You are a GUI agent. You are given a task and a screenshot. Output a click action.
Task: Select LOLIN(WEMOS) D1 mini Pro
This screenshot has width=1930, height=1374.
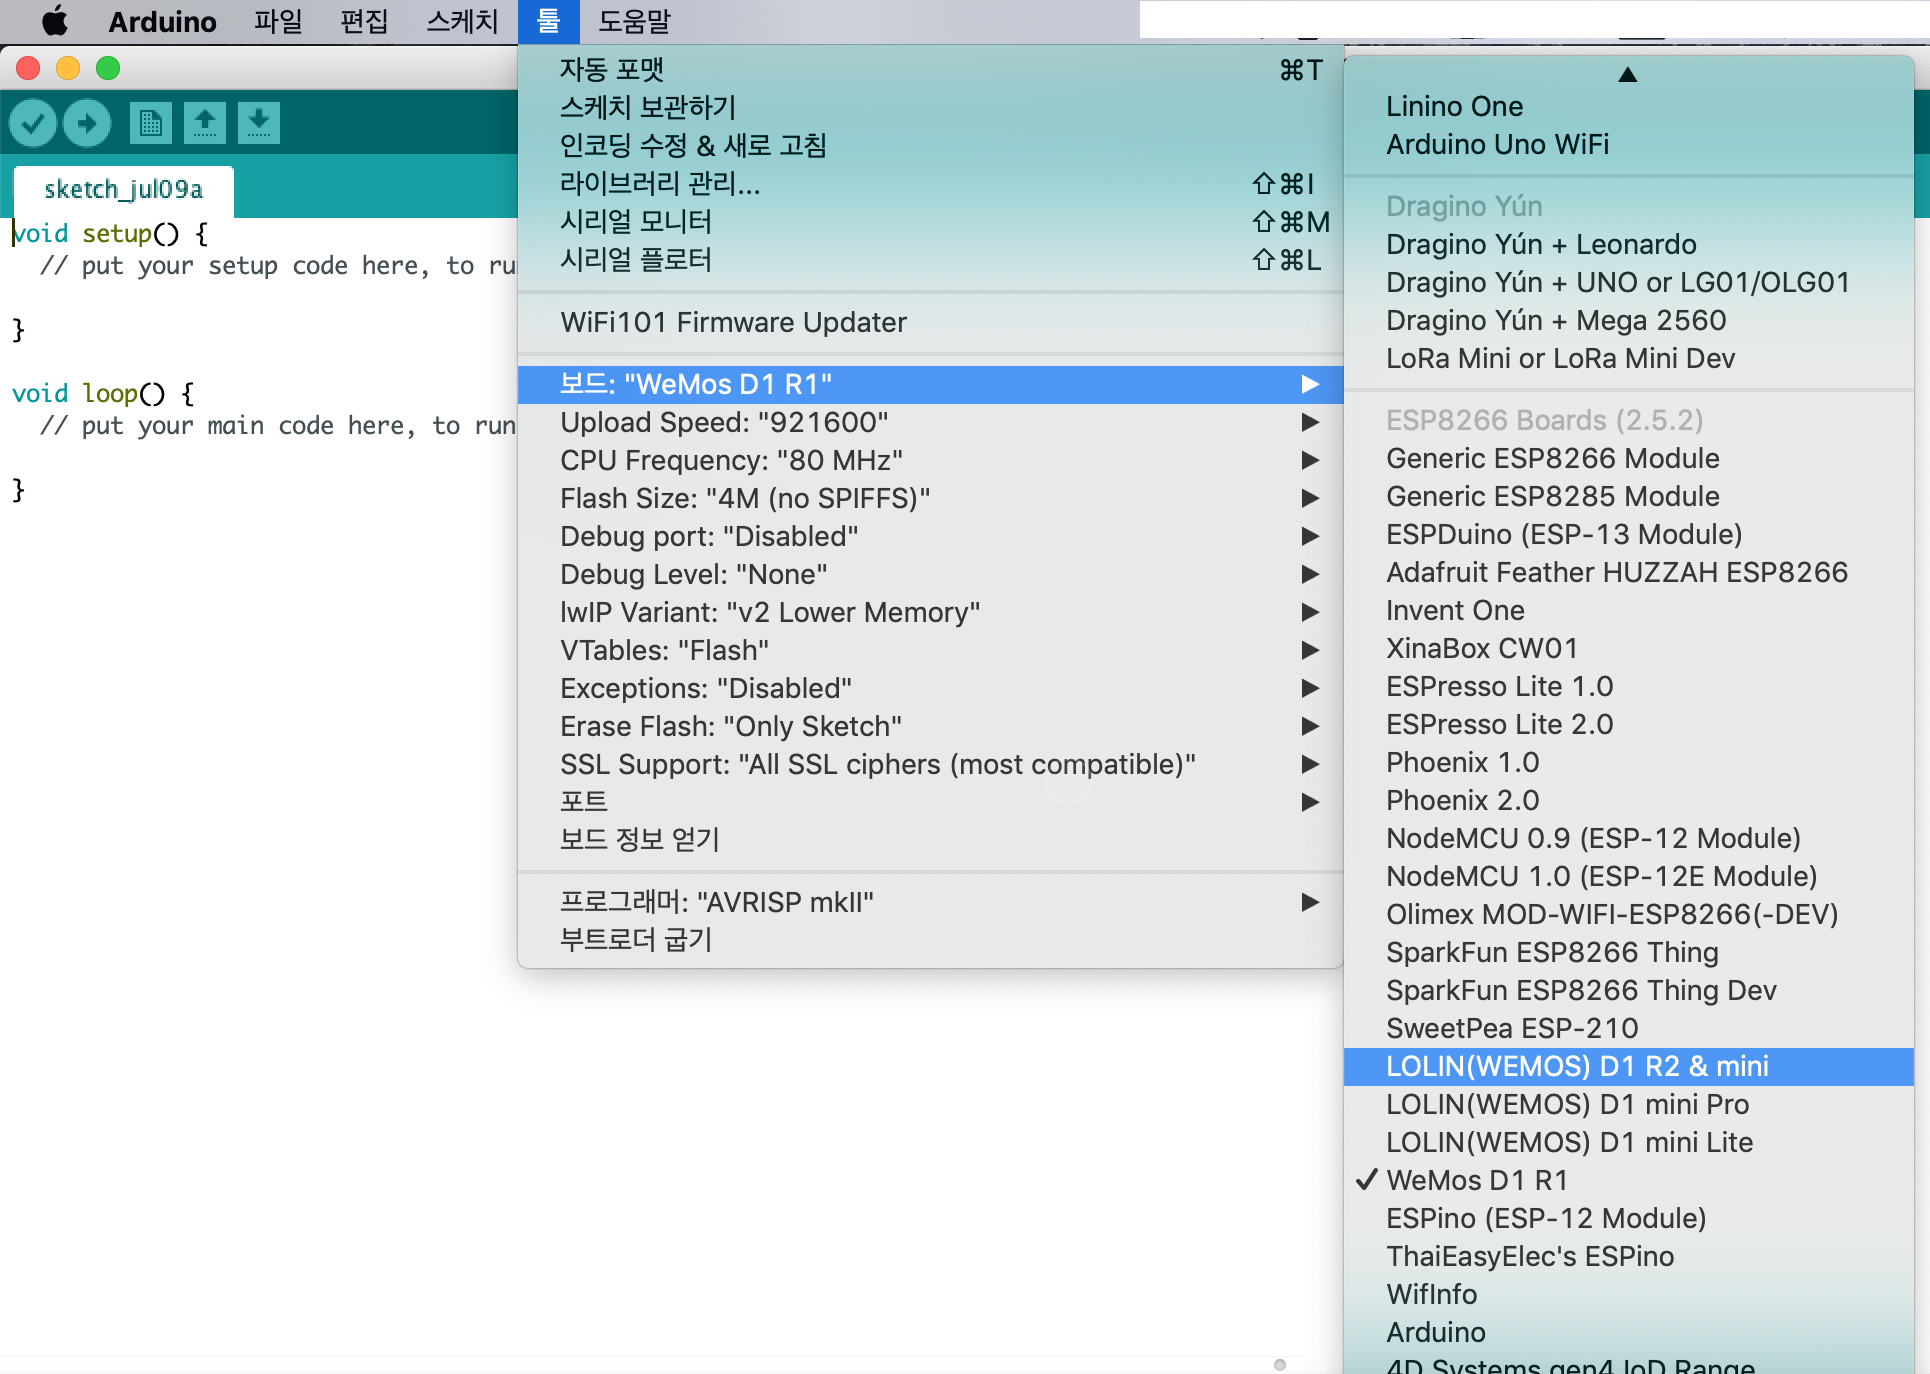click(x=1628, y=1104)
